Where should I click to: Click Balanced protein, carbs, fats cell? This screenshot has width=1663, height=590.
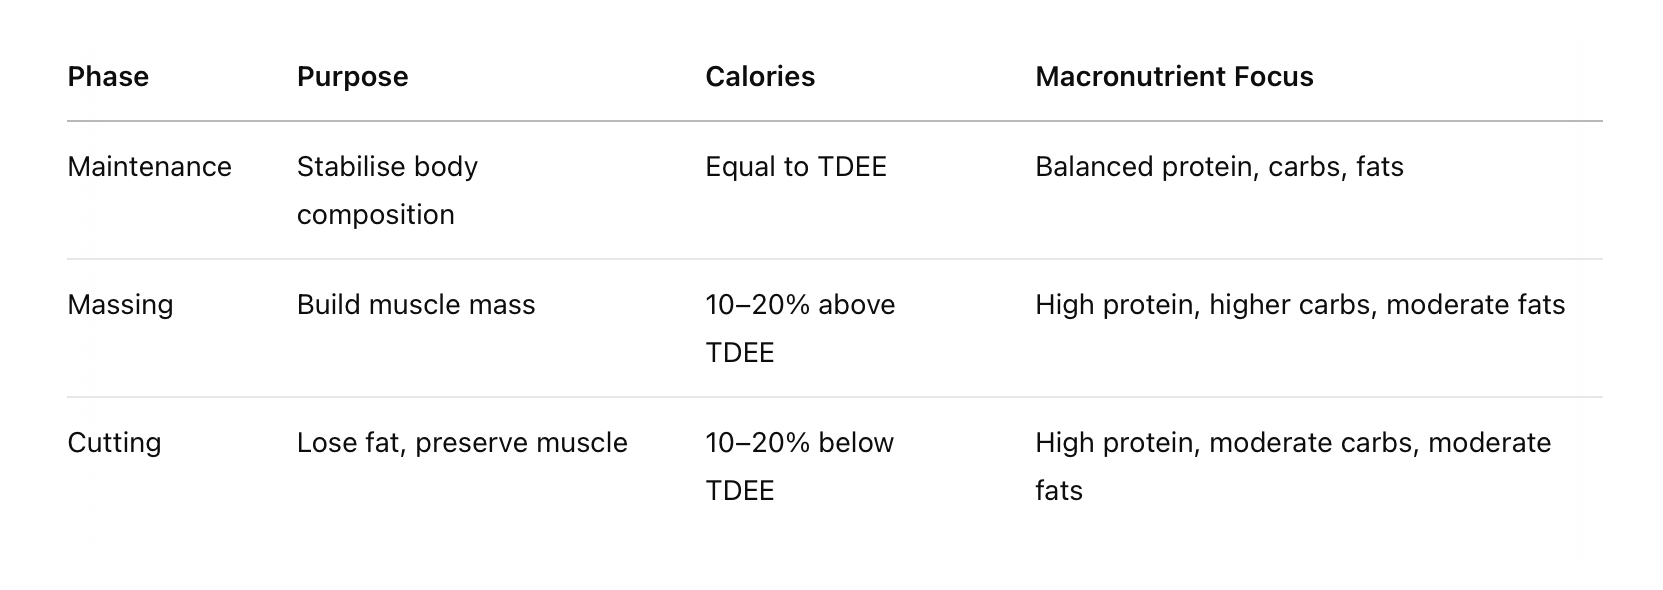pyautogui.click(x=1219, y=167)
